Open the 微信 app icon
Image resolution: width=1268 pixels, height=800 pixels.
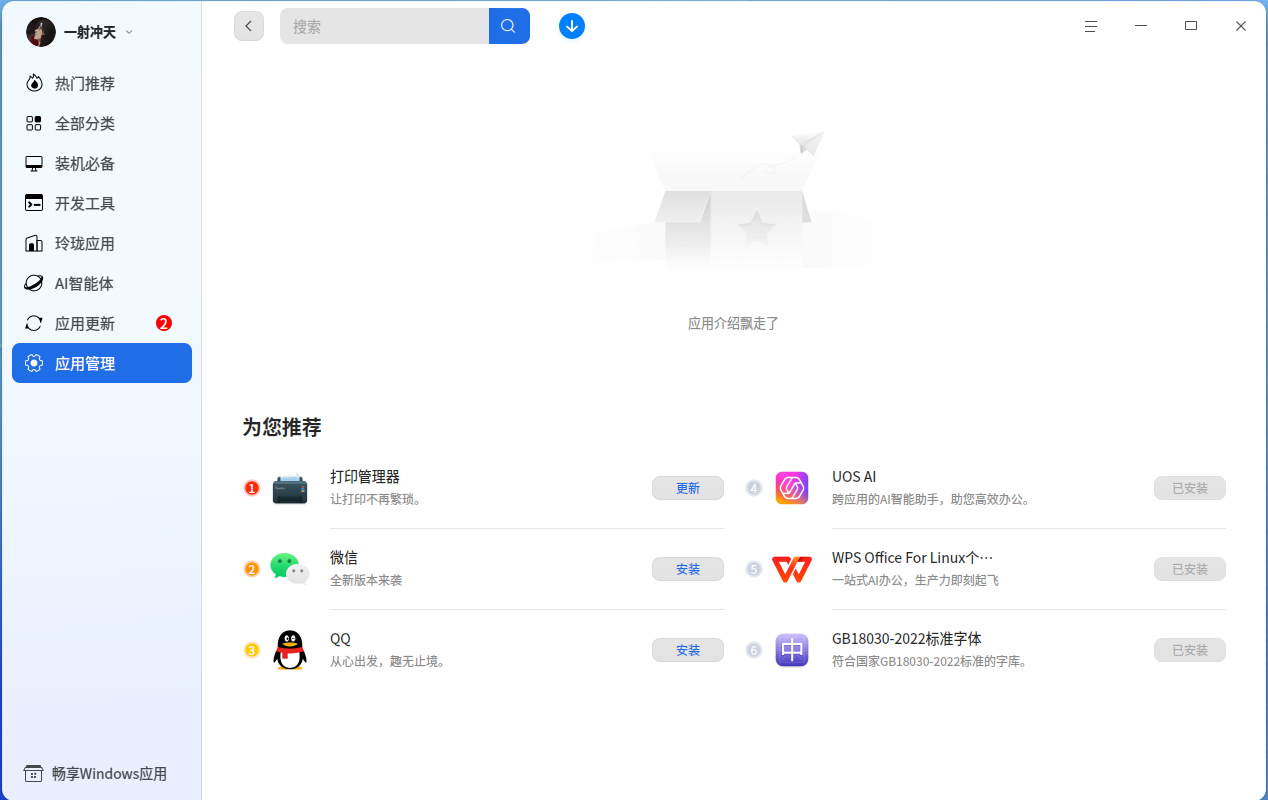point(289,568)
